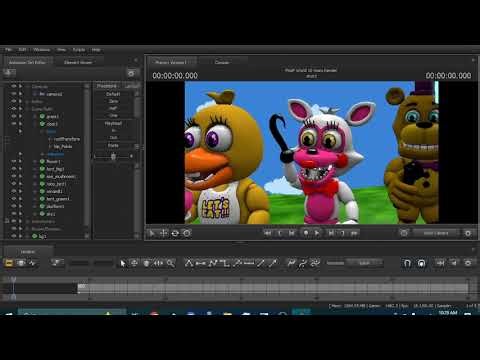Image resolution: width=480 pixels, height=360 pixels.
Task: Choose the viewport translate move tool
Action: coord(164,233)
